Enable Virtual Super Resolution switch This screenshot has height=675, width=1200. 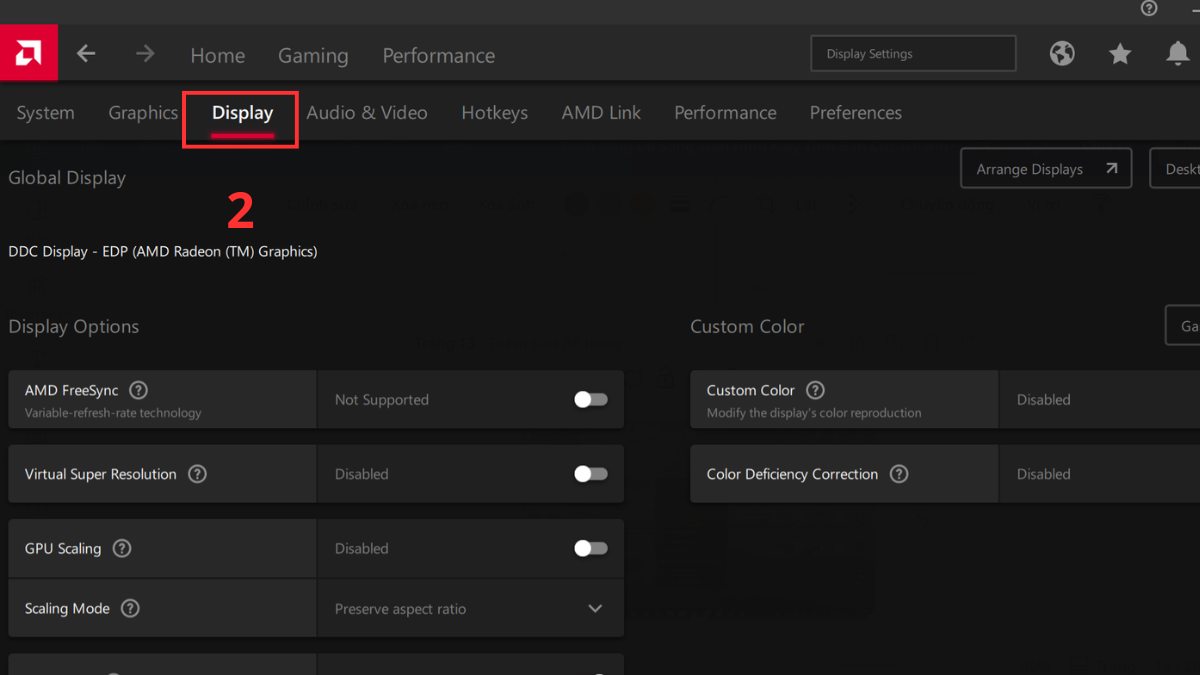(x=590, y=474)
